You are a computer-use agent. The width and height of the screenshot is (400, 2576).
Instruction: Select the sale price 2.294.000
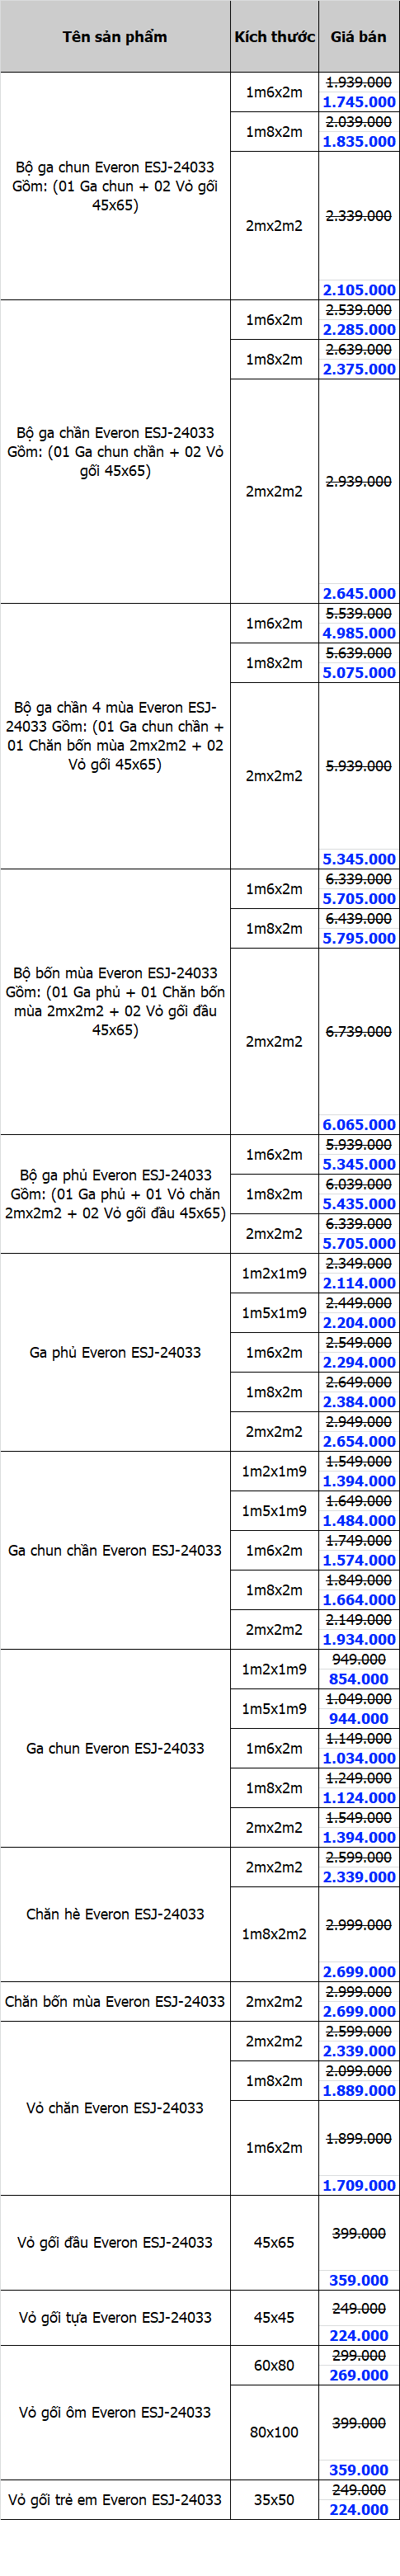coord(359,1362)
